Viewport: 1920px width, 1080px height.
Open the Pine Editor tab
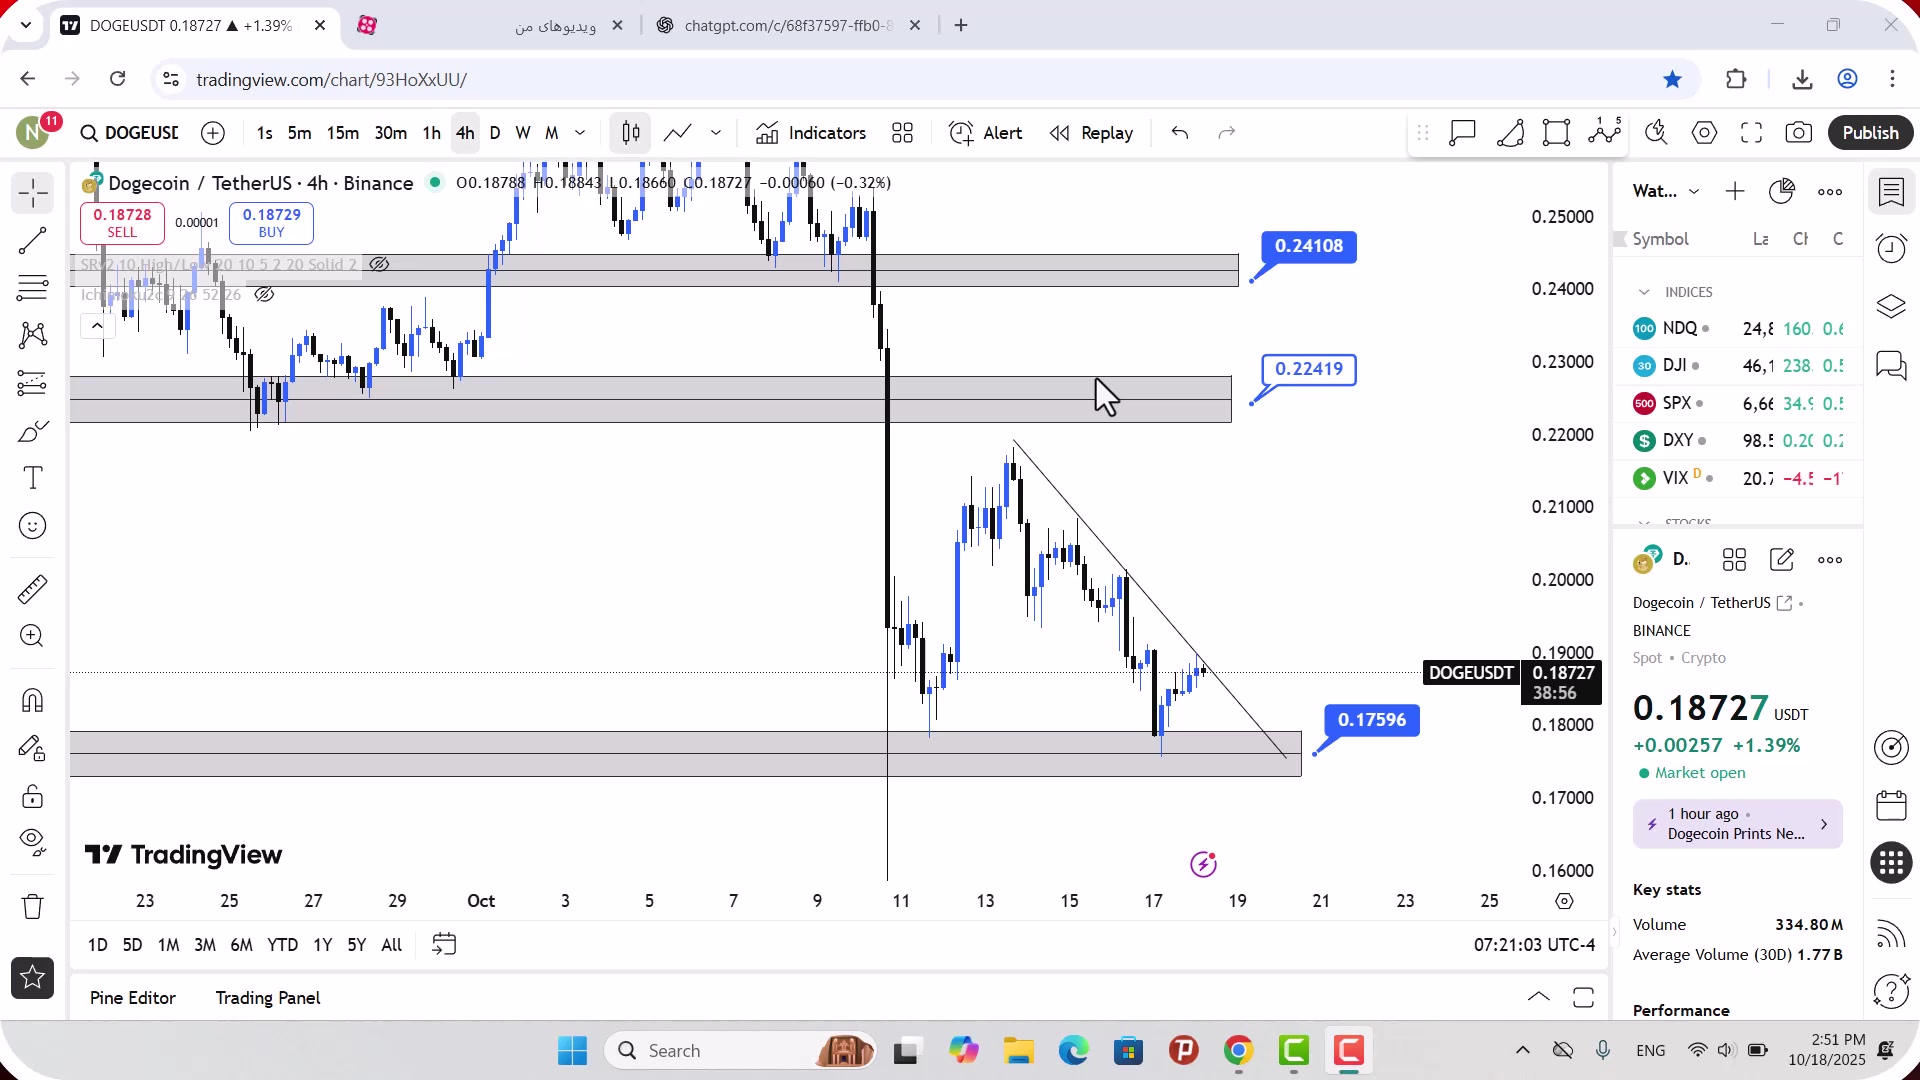pos(133,998)
